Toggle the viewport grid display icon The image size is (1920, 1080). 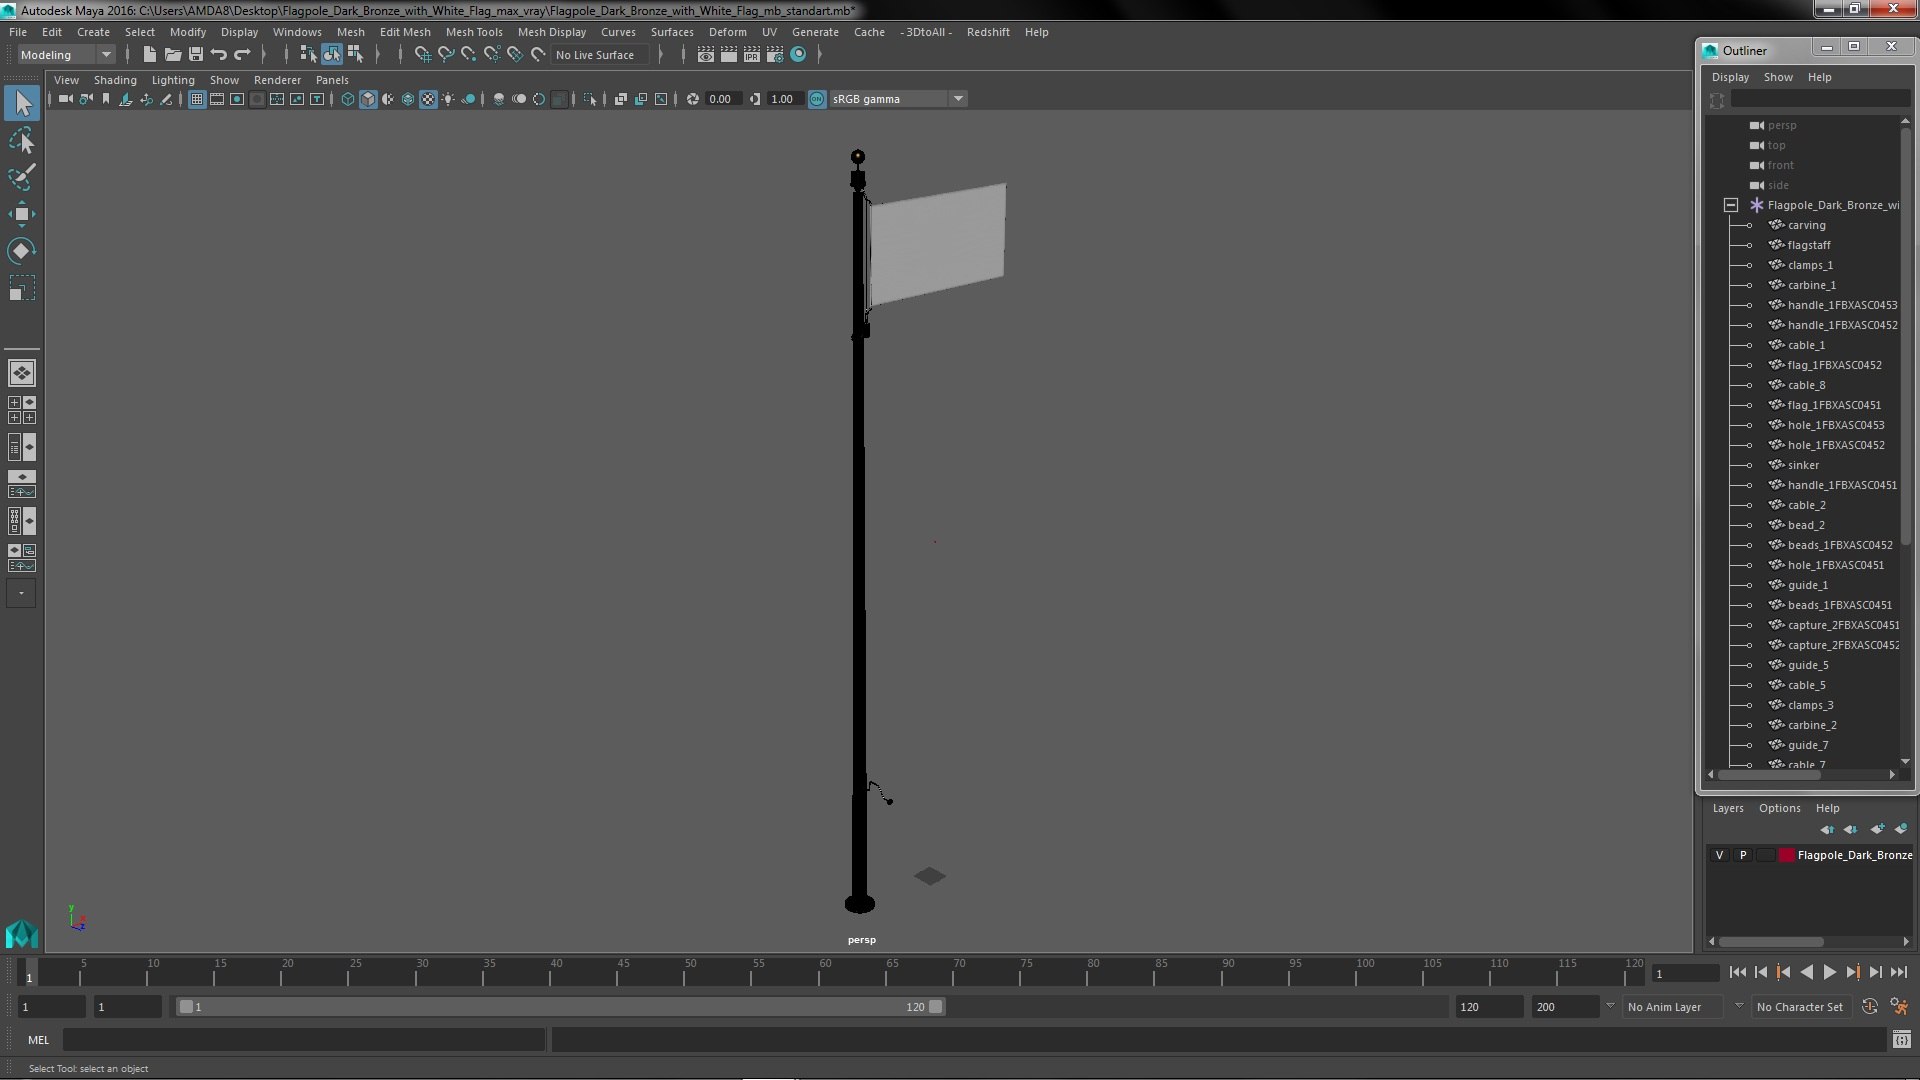pyautogui.click(x=197, y=99)
